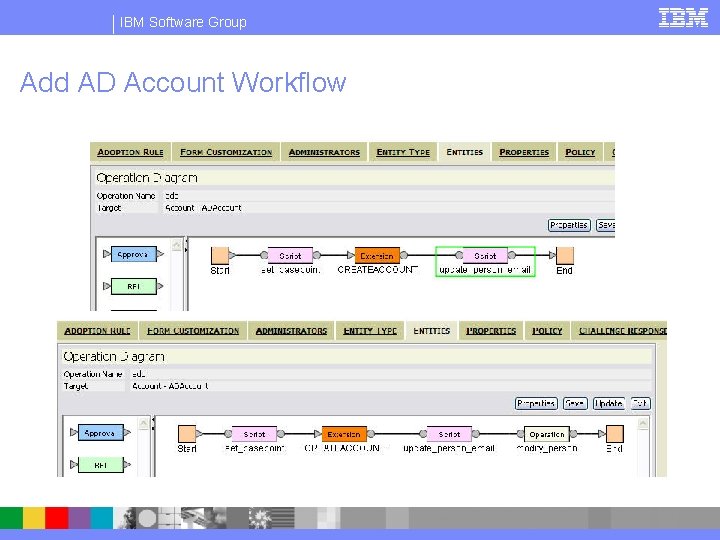The width and height of the screenshot is (720, 540).
Task: Click upper palette scroll up arrow
Action: pos(176,245)
